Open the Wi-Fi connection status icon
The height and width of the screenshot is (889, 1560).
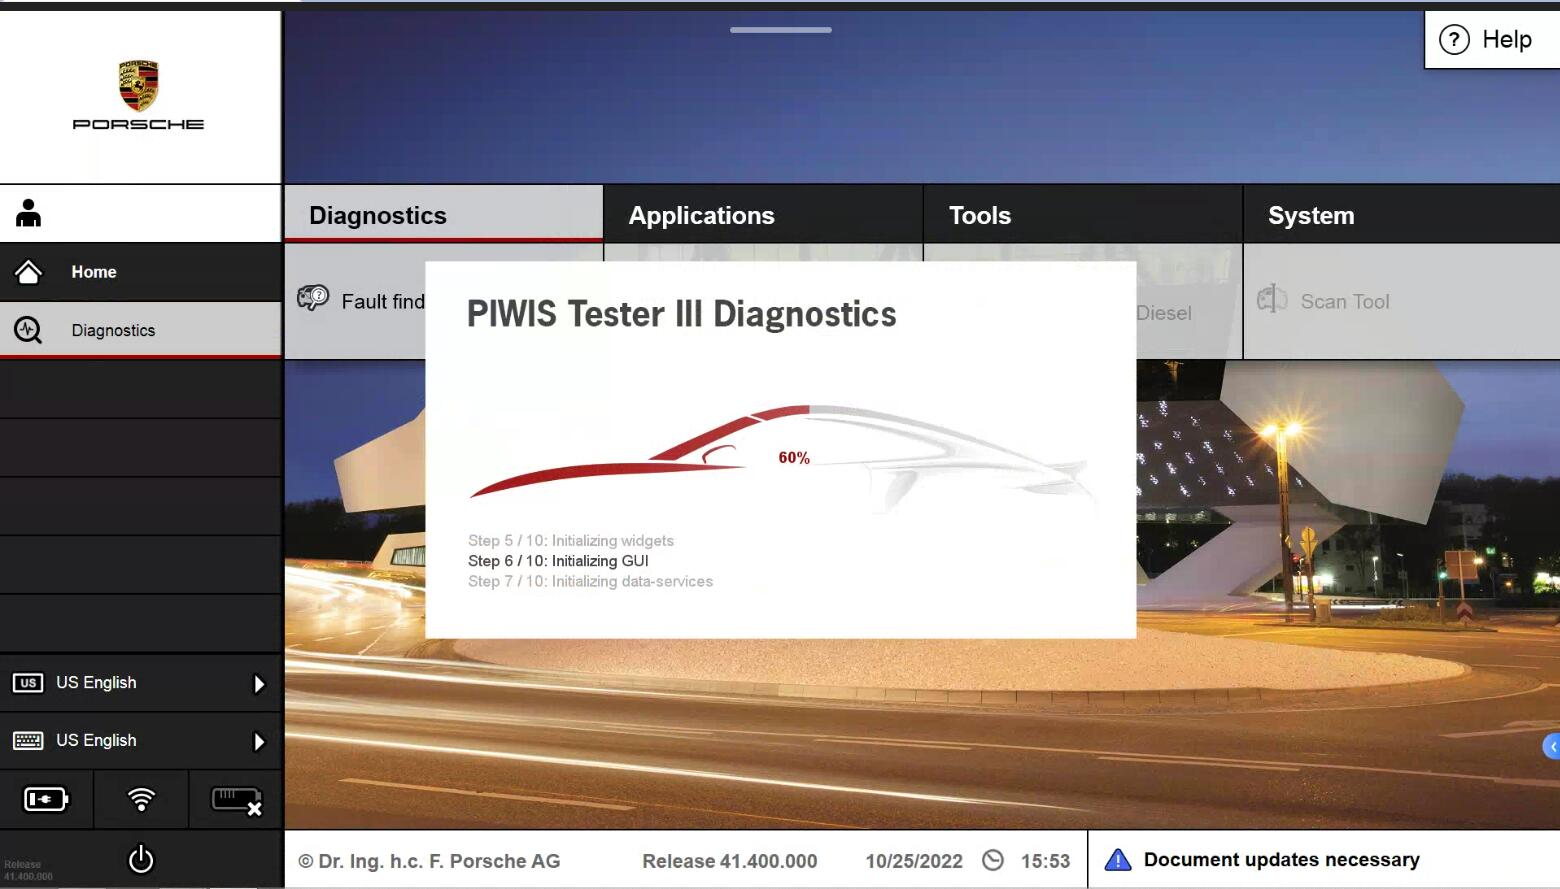(x=141, y=799)
